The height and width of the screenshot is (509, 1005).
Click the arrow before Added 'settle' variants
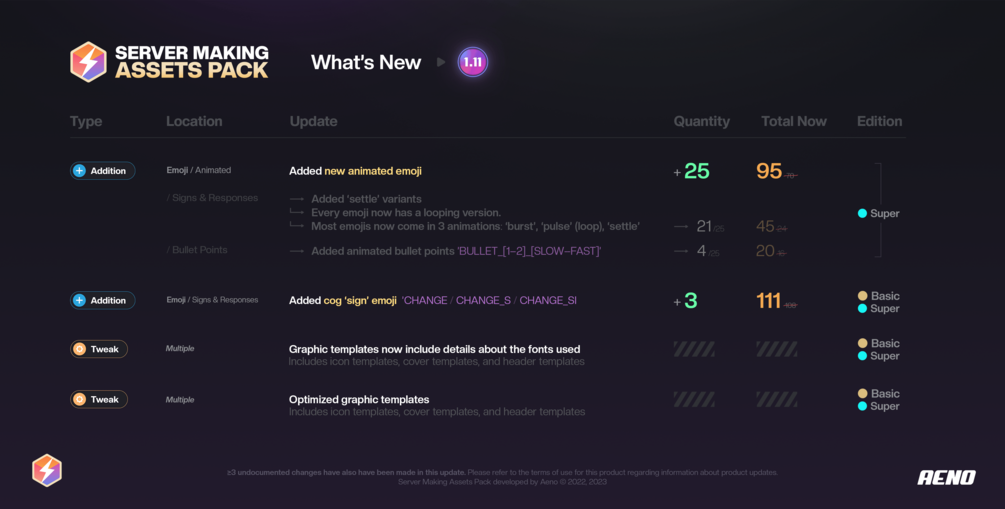click(x=296, y=199)
